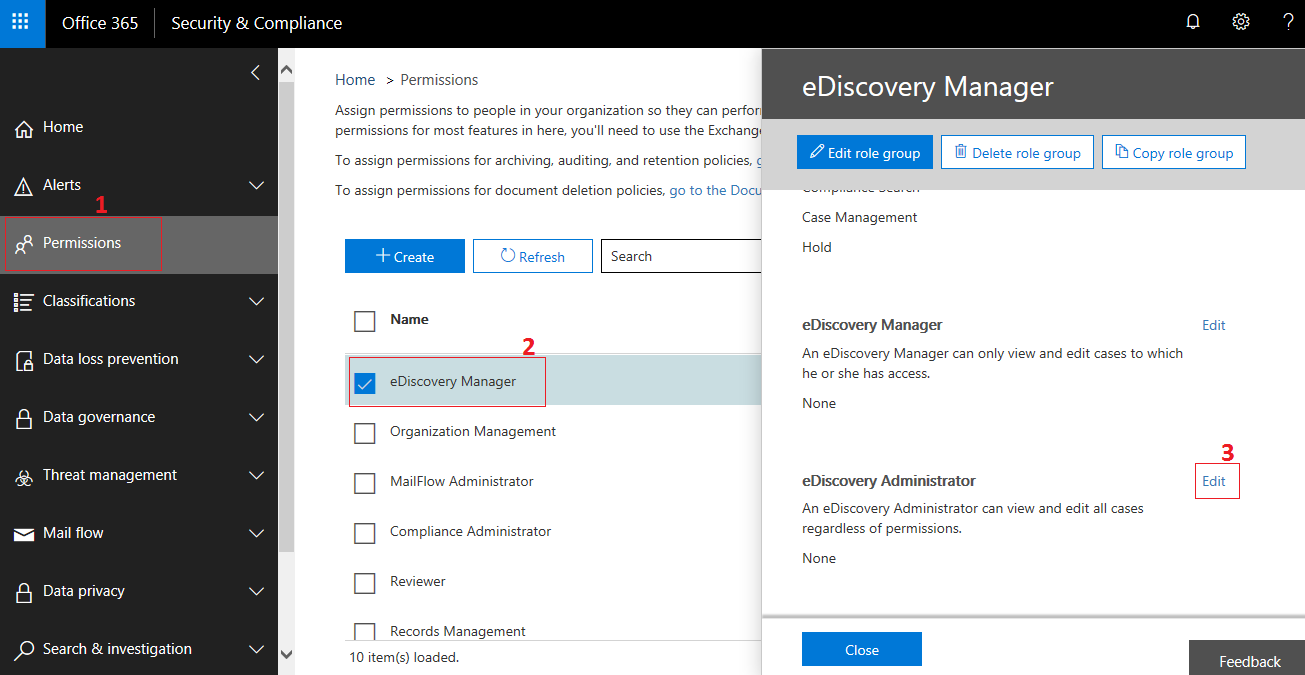Image resolution: width=1305 pixels, height=675 pixels.
Task: Click Edit next to eDiscovery Manager
Action: tap(1214, 325)
